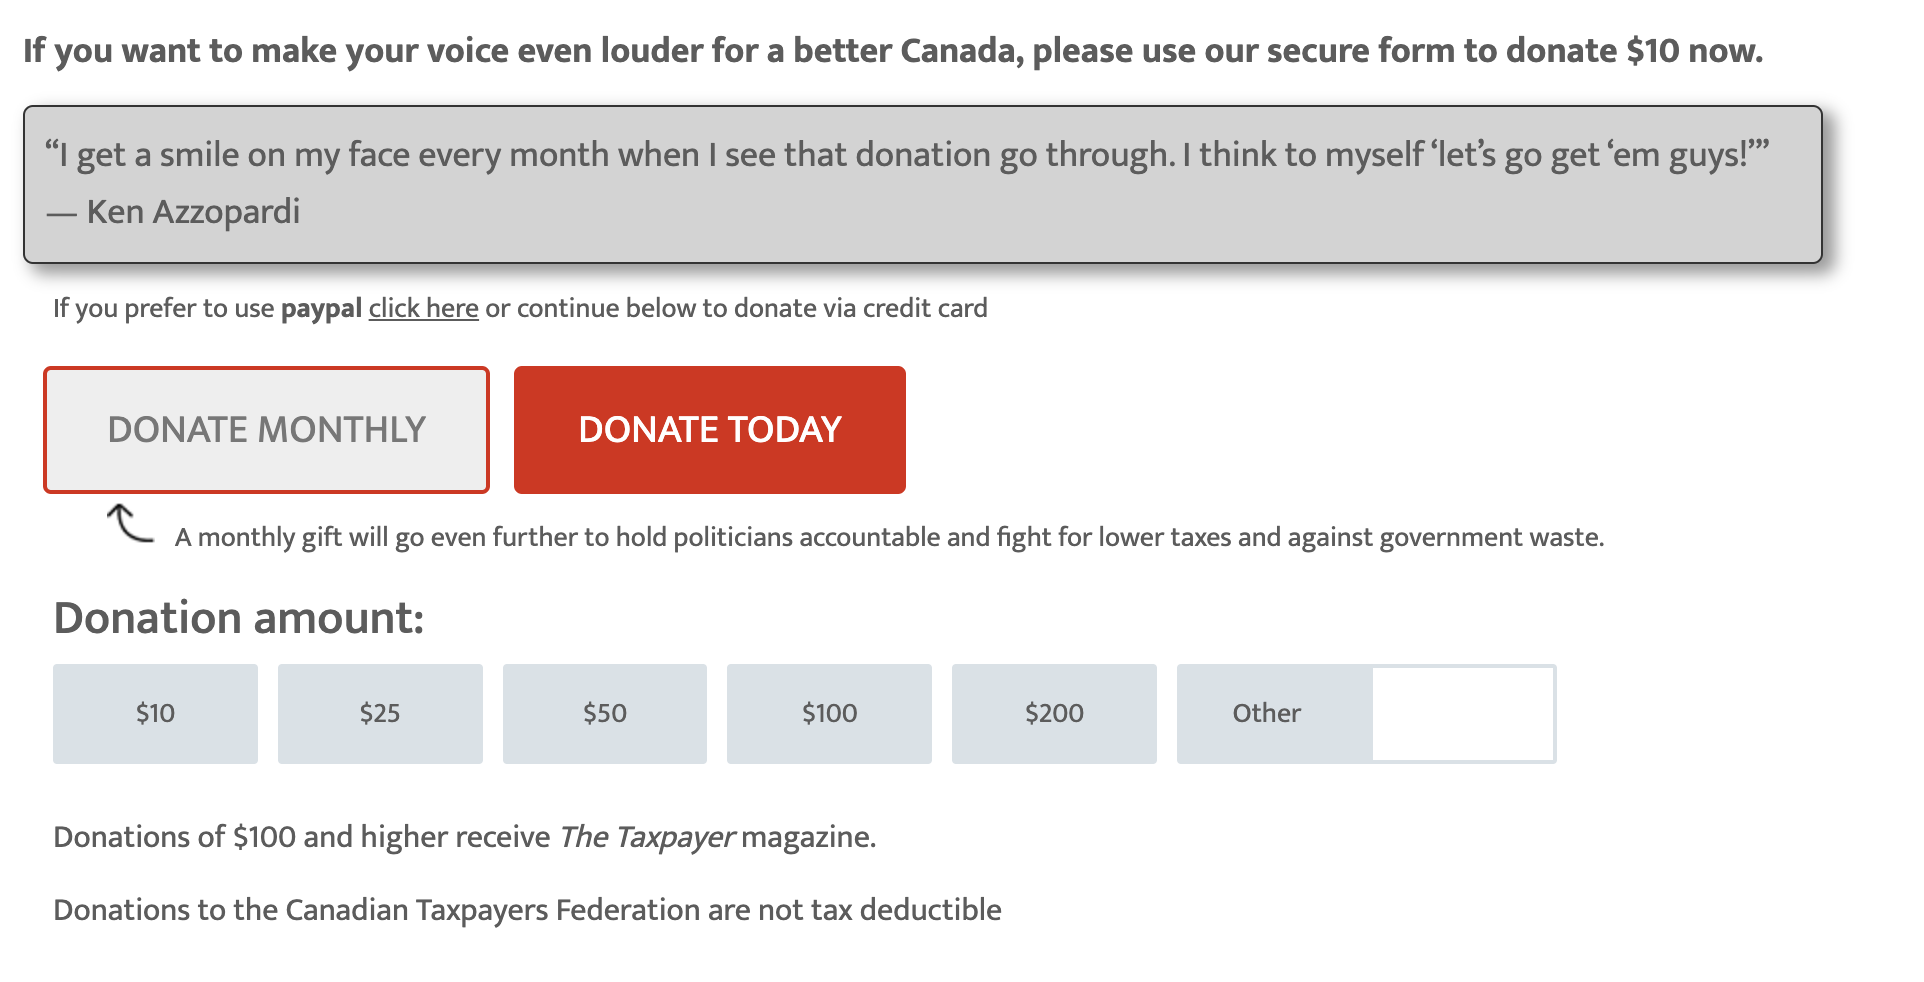Choose the $10 donation amount

coord(155,714)
